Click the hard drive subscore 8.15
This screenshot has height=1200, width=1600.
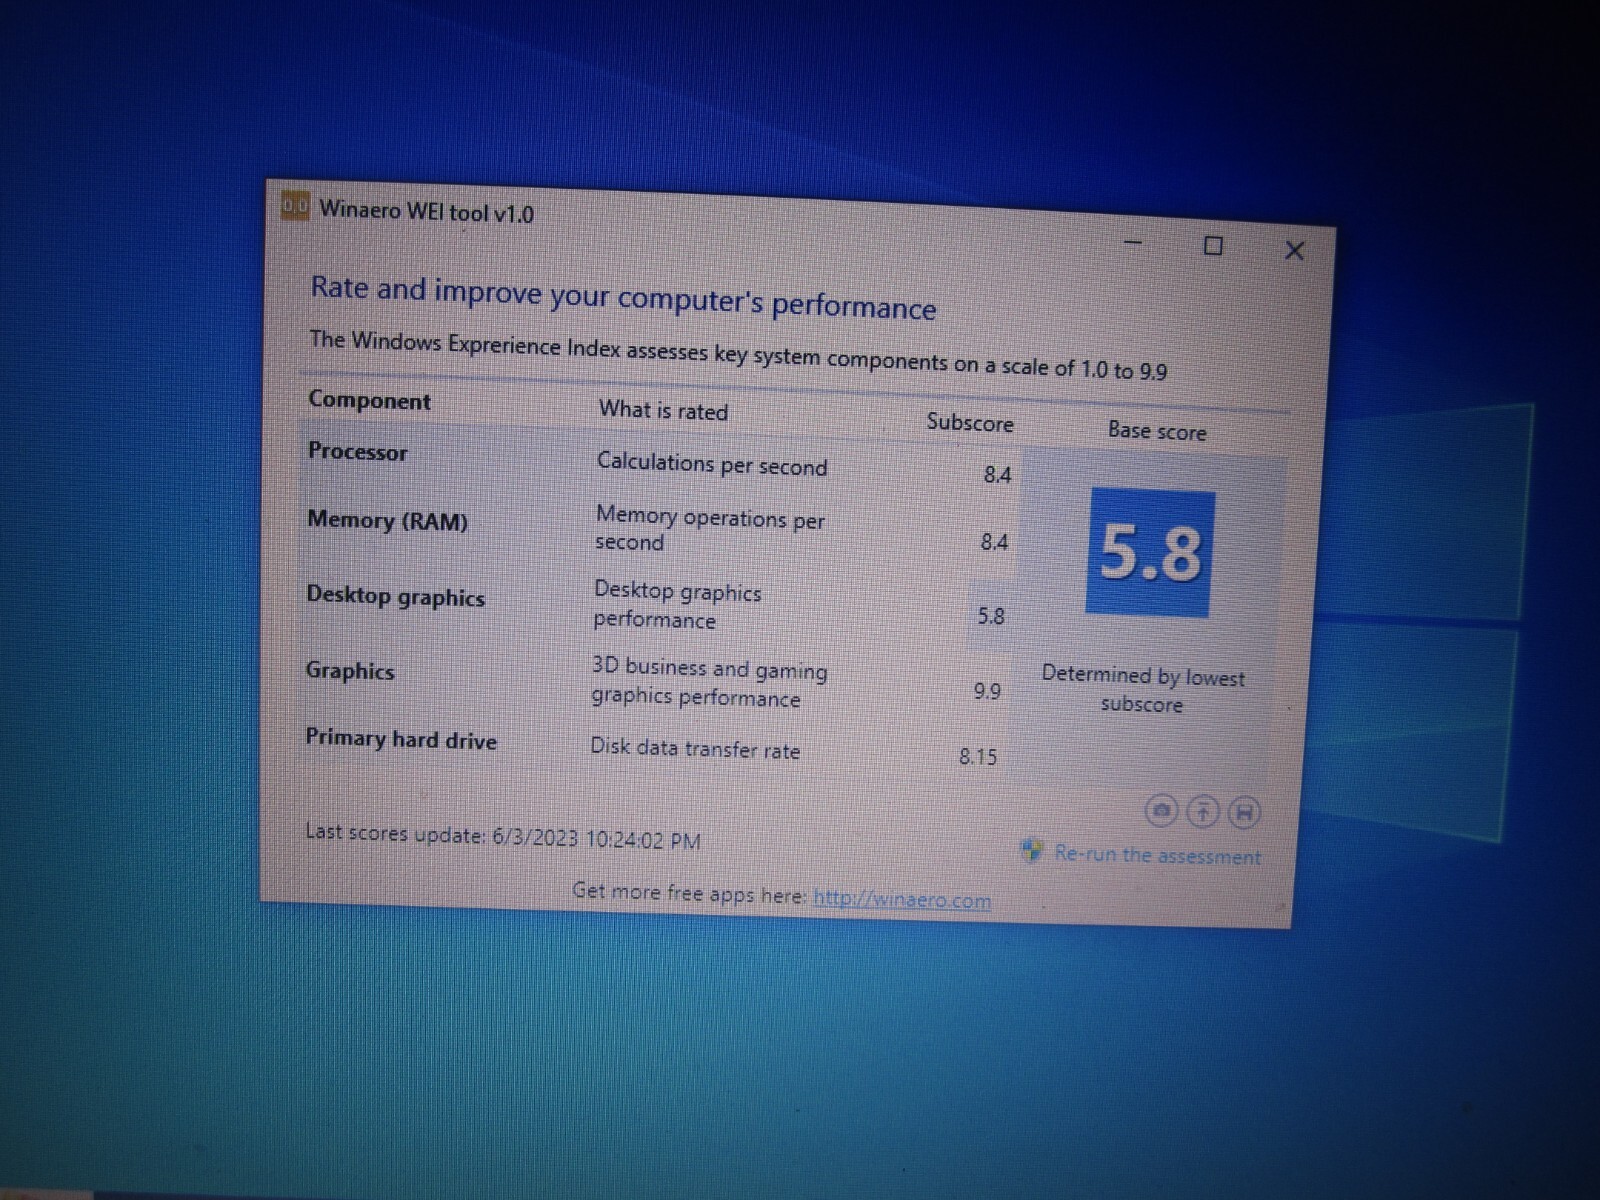tap(978, 757)
